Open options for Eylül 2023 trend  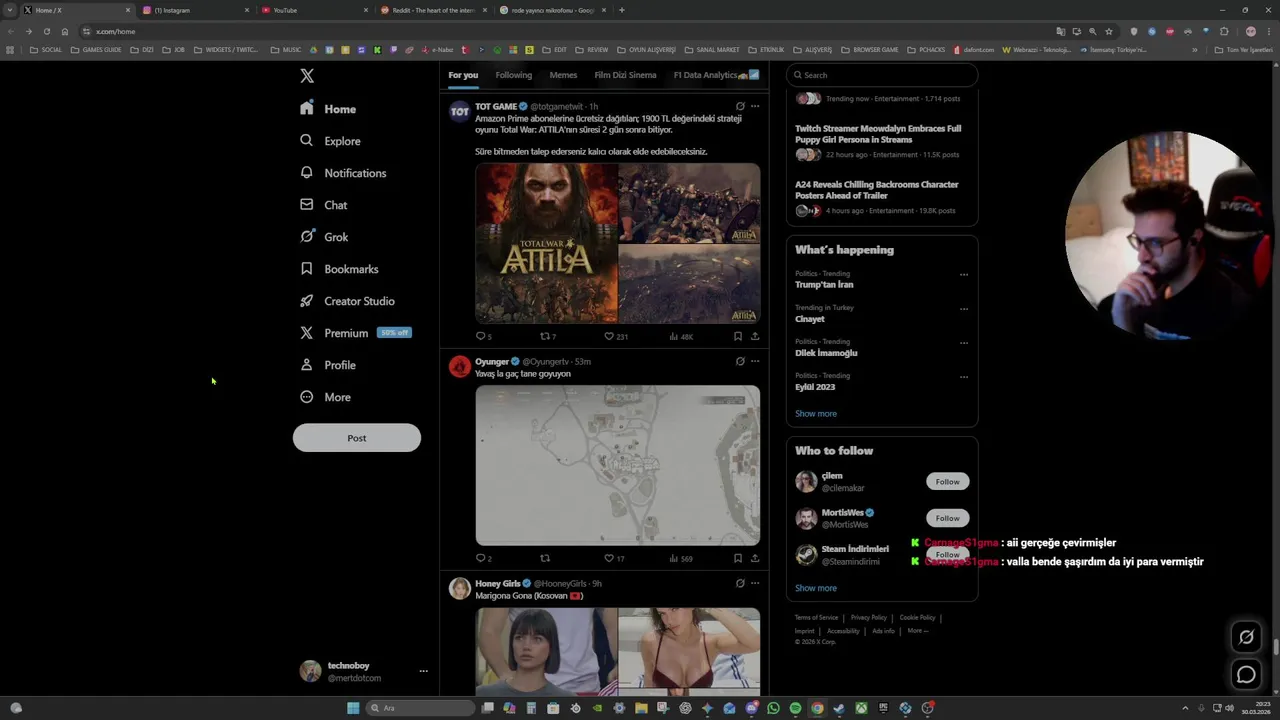coord(964,377)
